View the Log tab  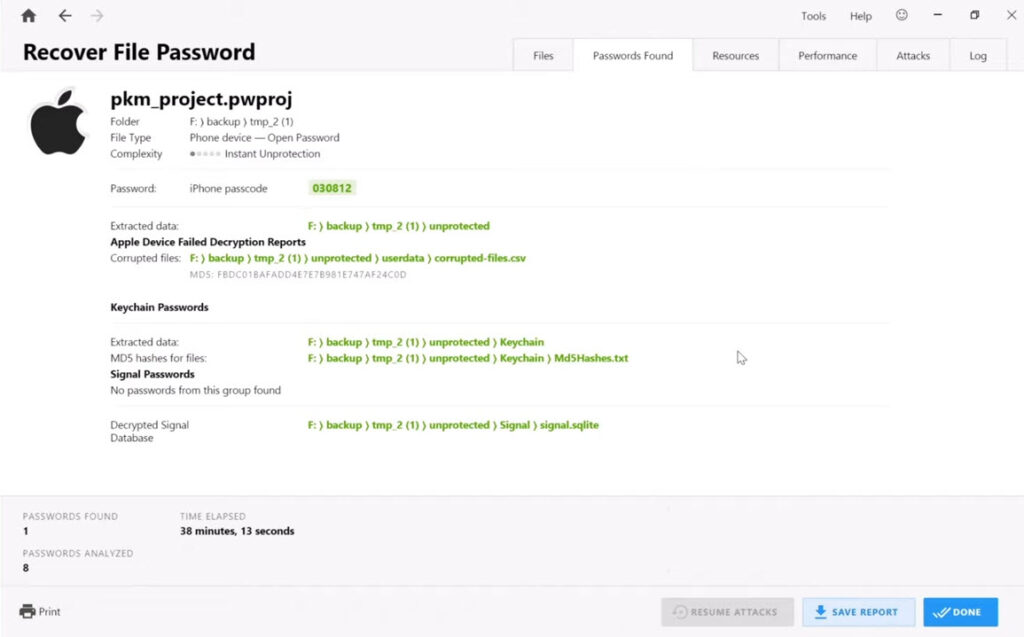(977, 56)
